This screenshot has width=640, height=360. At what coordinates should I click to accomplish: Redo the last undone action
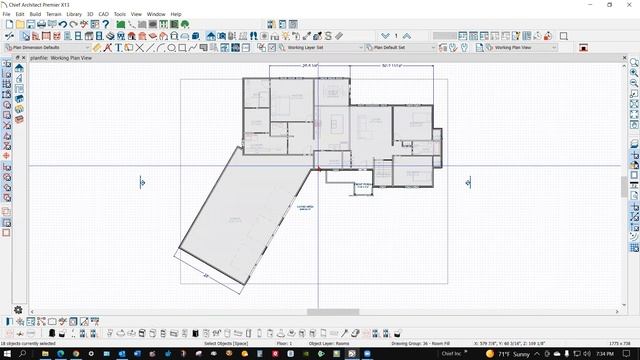pyautogui.click(x=73, y=24)
